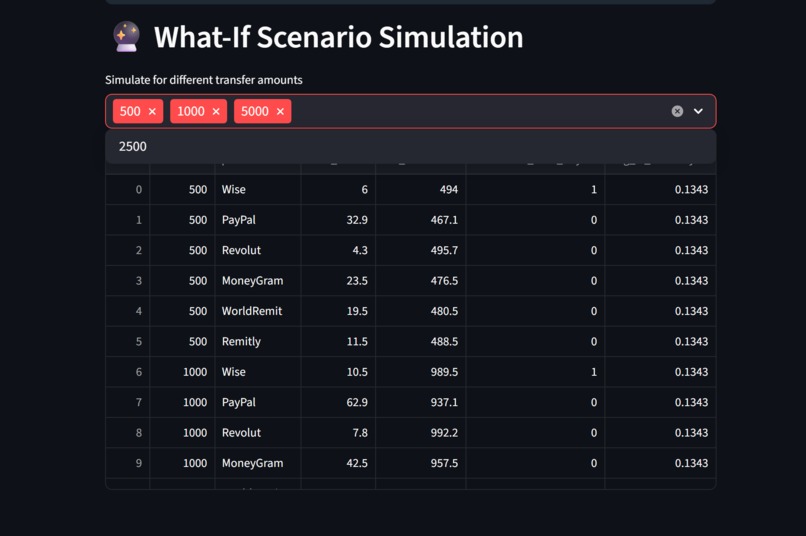Select the MoneyGram cell in row 3
The height and width of the screenshot is (536, 806).
pos(258,281)
